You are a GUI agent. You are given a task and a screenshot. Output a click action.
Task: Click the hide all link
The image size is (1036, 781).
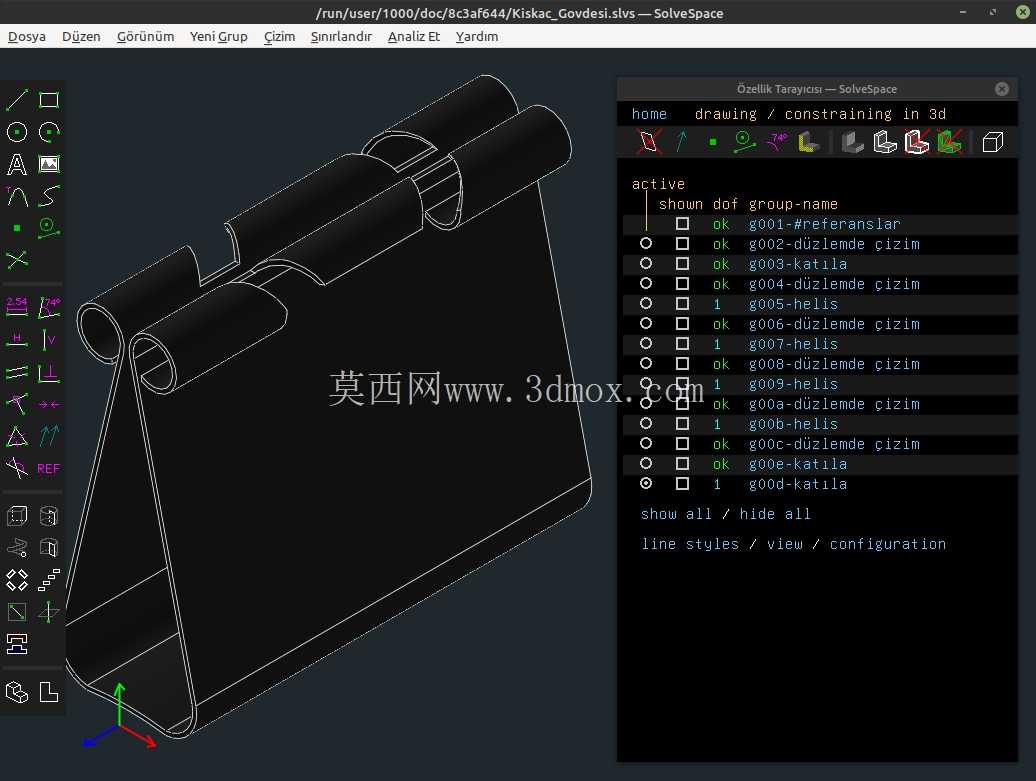775,514
